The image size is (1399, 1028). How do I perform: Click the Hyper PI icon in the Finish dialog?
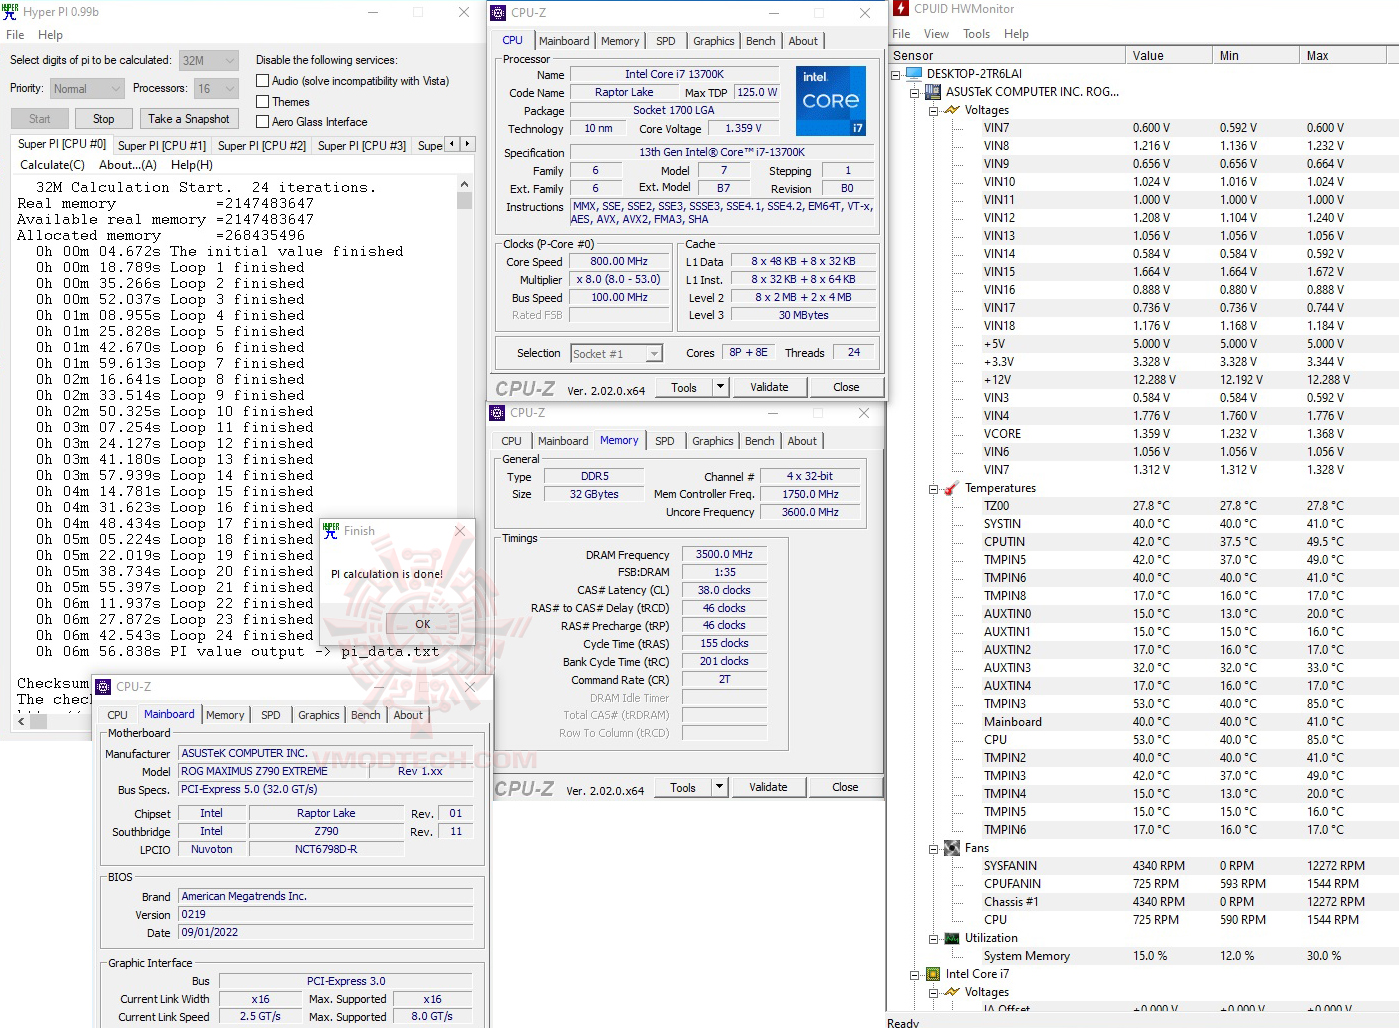coord(330,530)
